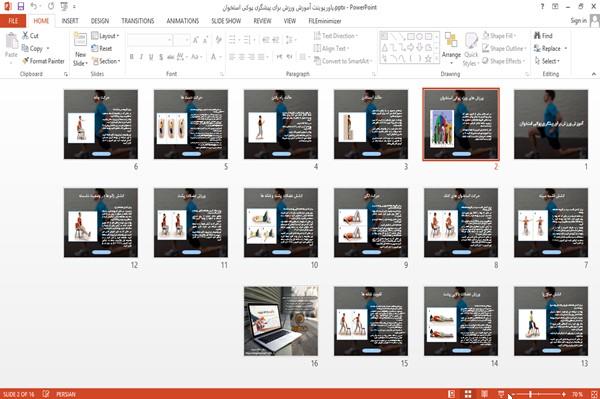Open the font name combo box
600x399 pixels.
[149, 40]
